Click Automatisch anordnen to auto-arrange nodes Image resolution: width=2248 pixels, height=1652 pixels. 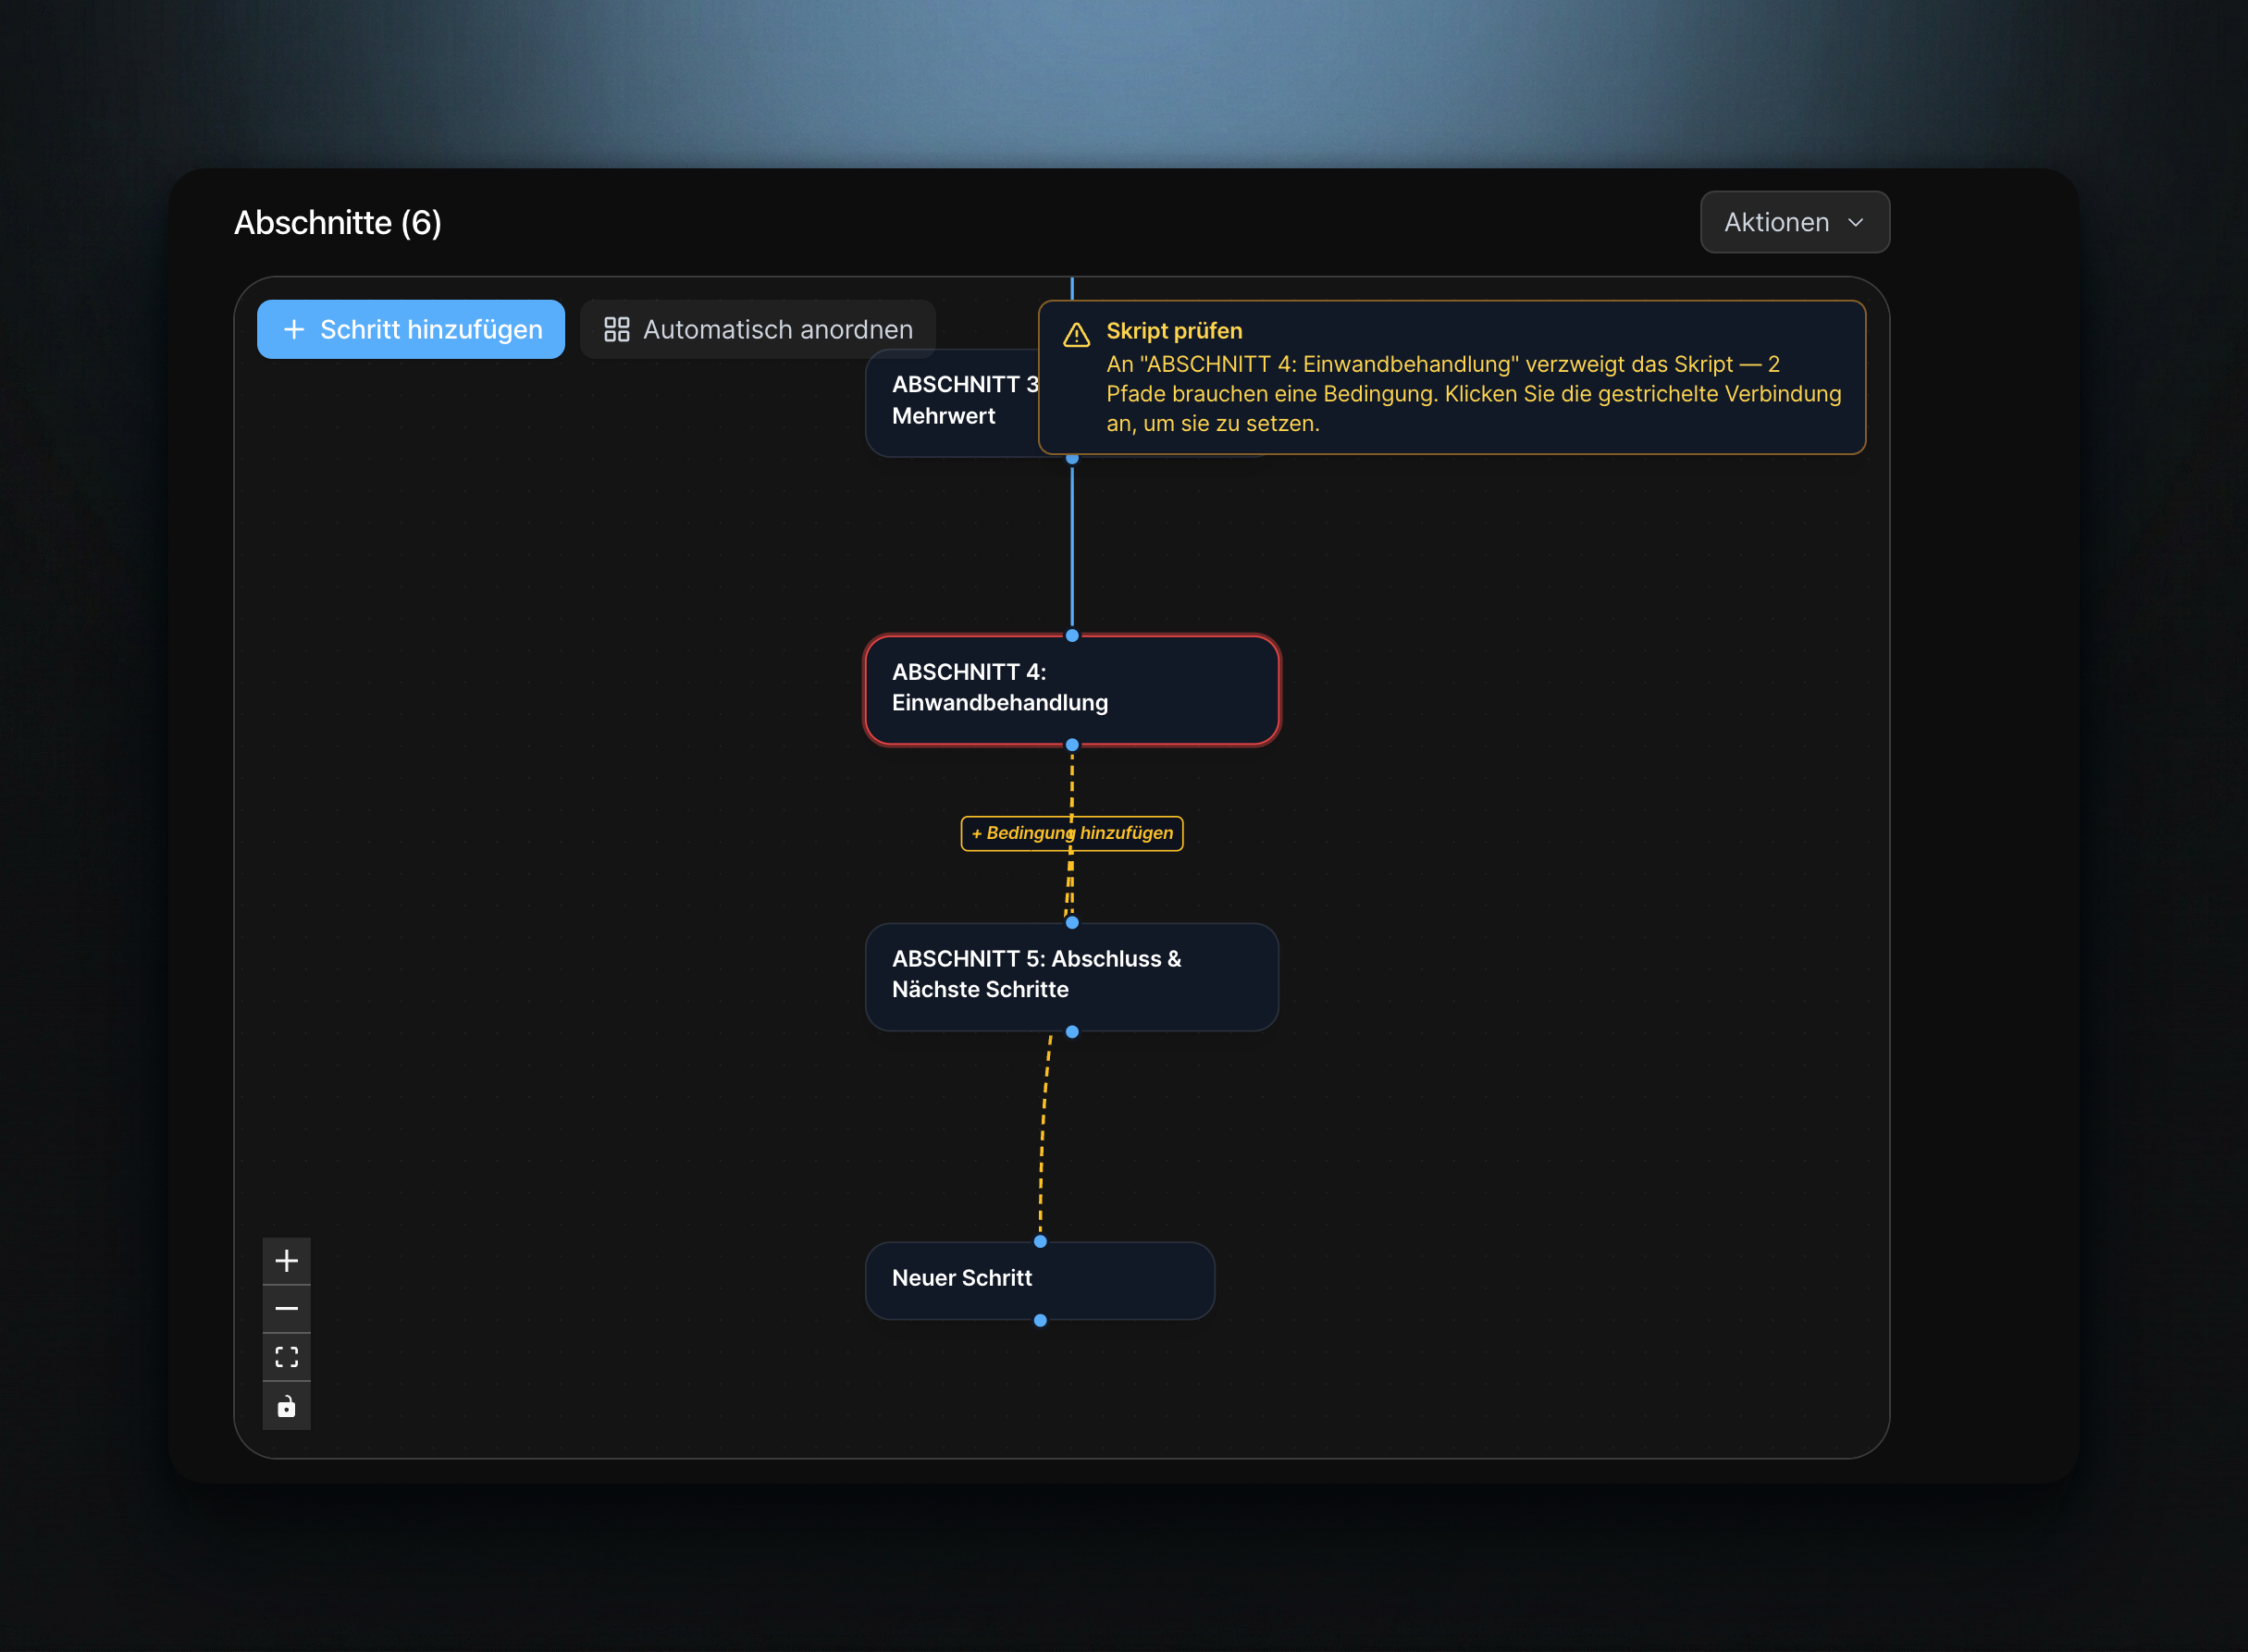click(x=758, y=329)
